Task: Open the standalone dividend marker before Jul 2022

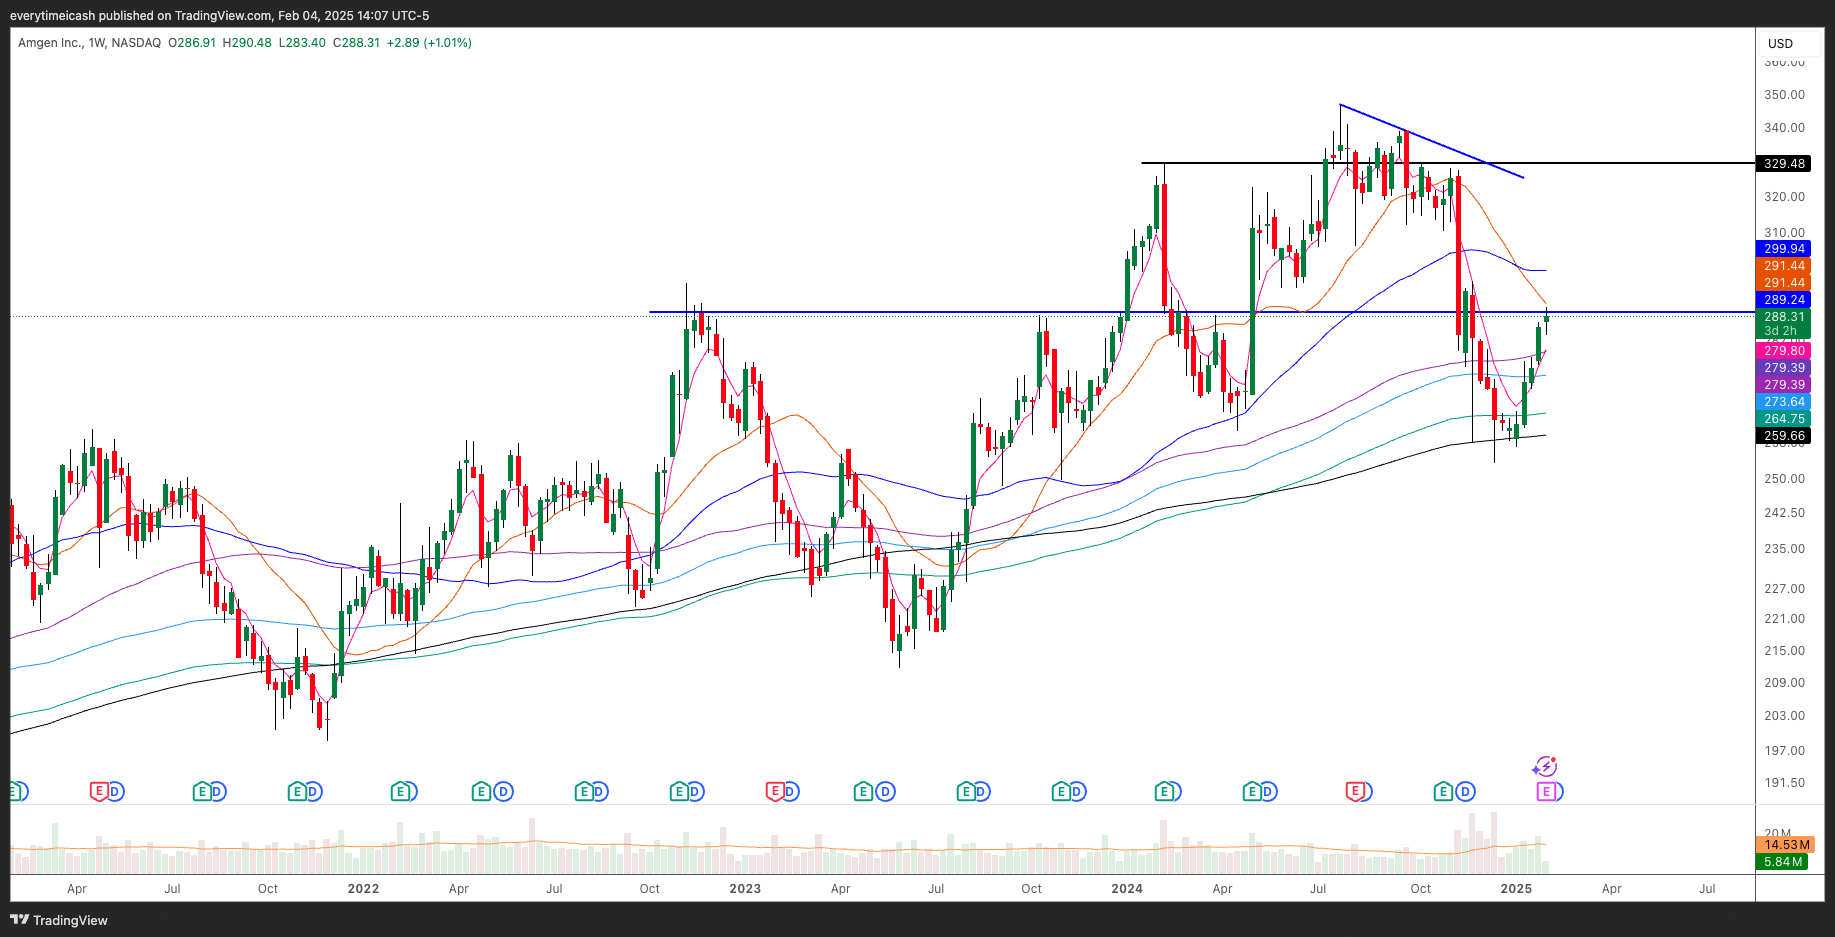Action: pos(504,791)
